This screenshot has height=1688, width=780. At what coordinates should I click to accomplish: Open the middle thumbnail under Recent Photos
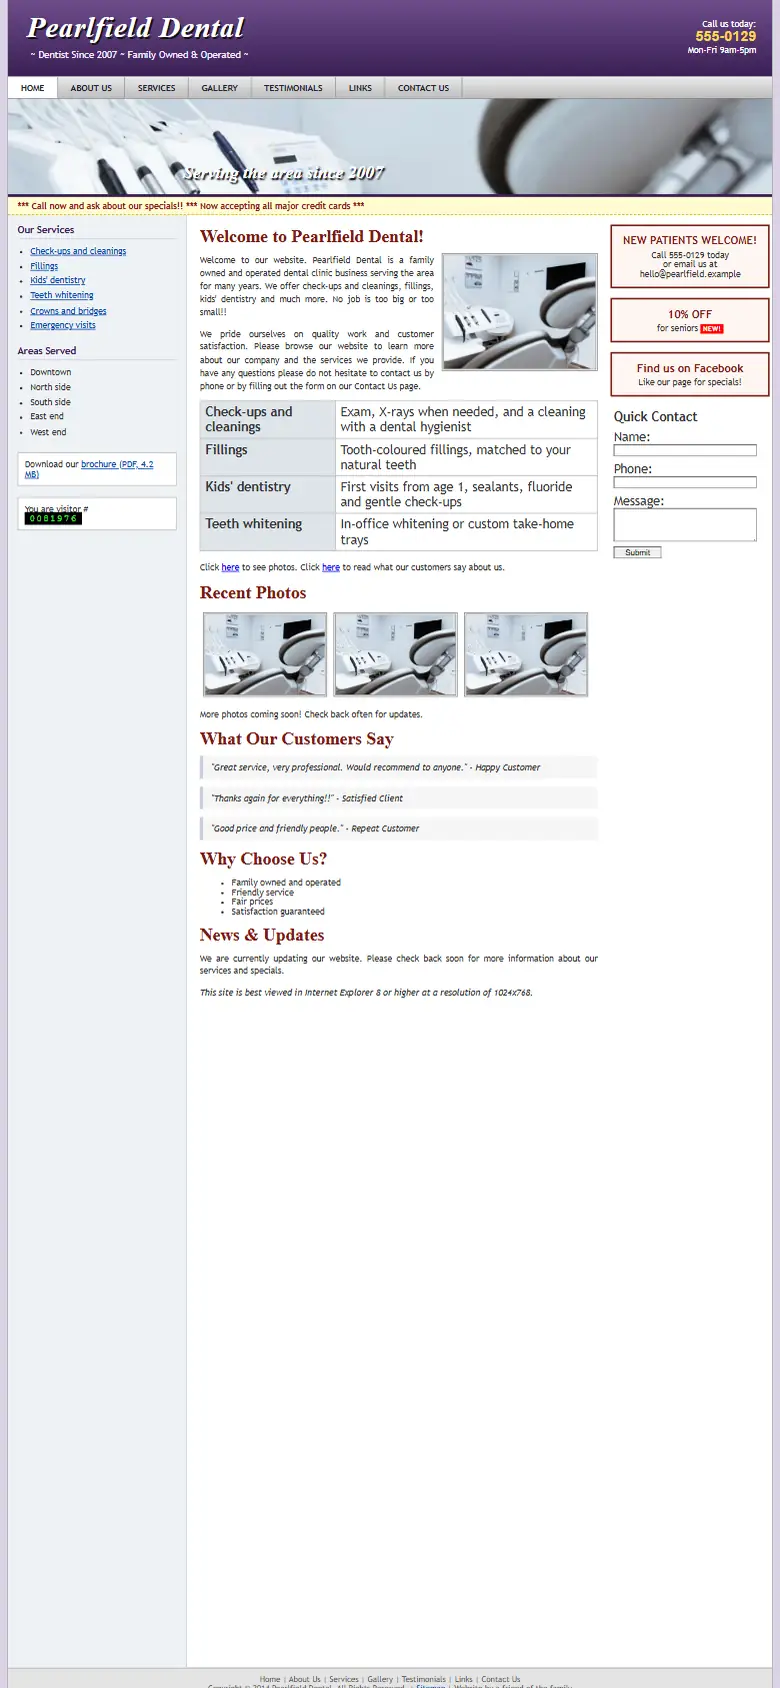click(395, 654)
